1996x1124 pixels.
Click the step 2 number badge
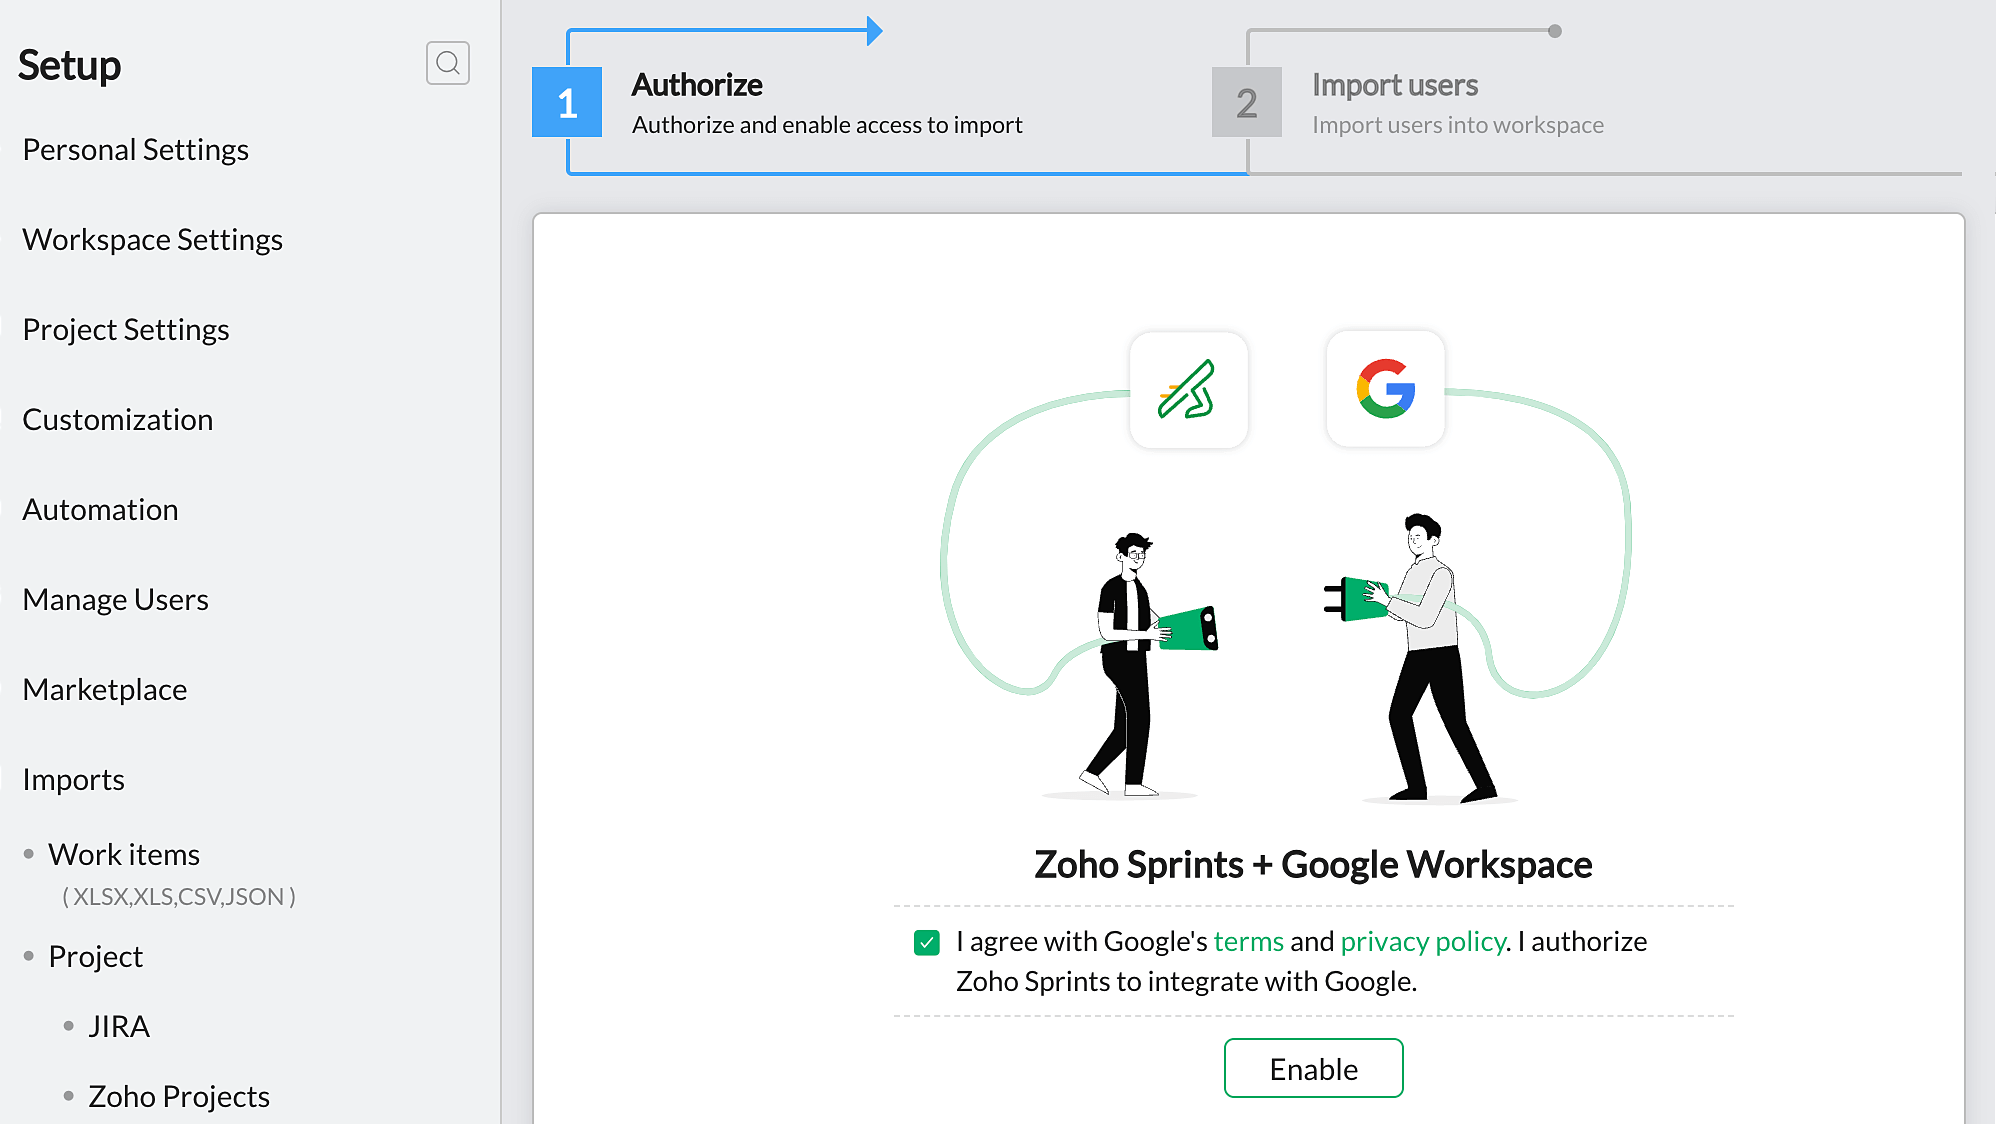point(1246,103)
